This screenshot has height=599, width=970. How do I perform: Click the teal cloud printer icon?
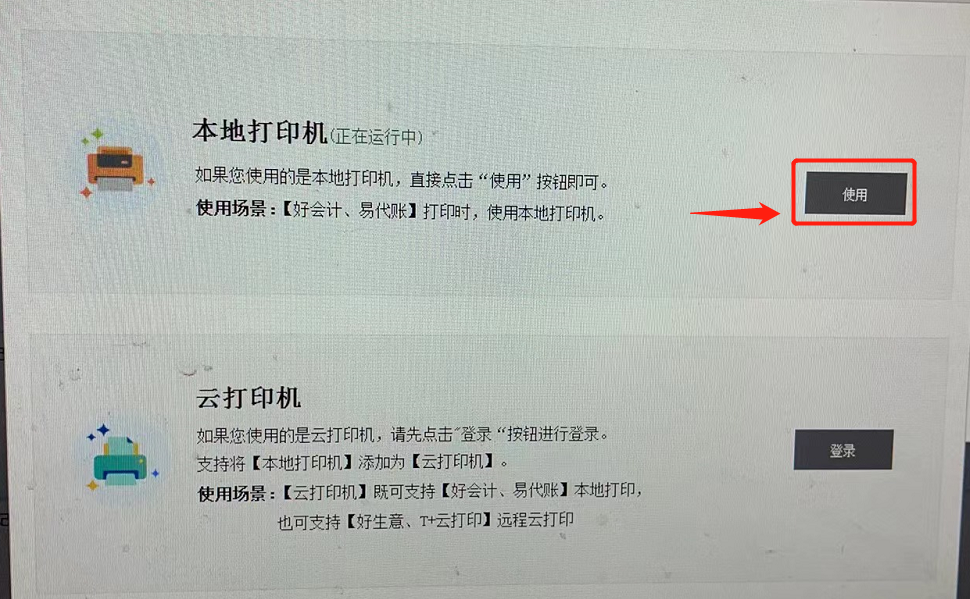122,459
